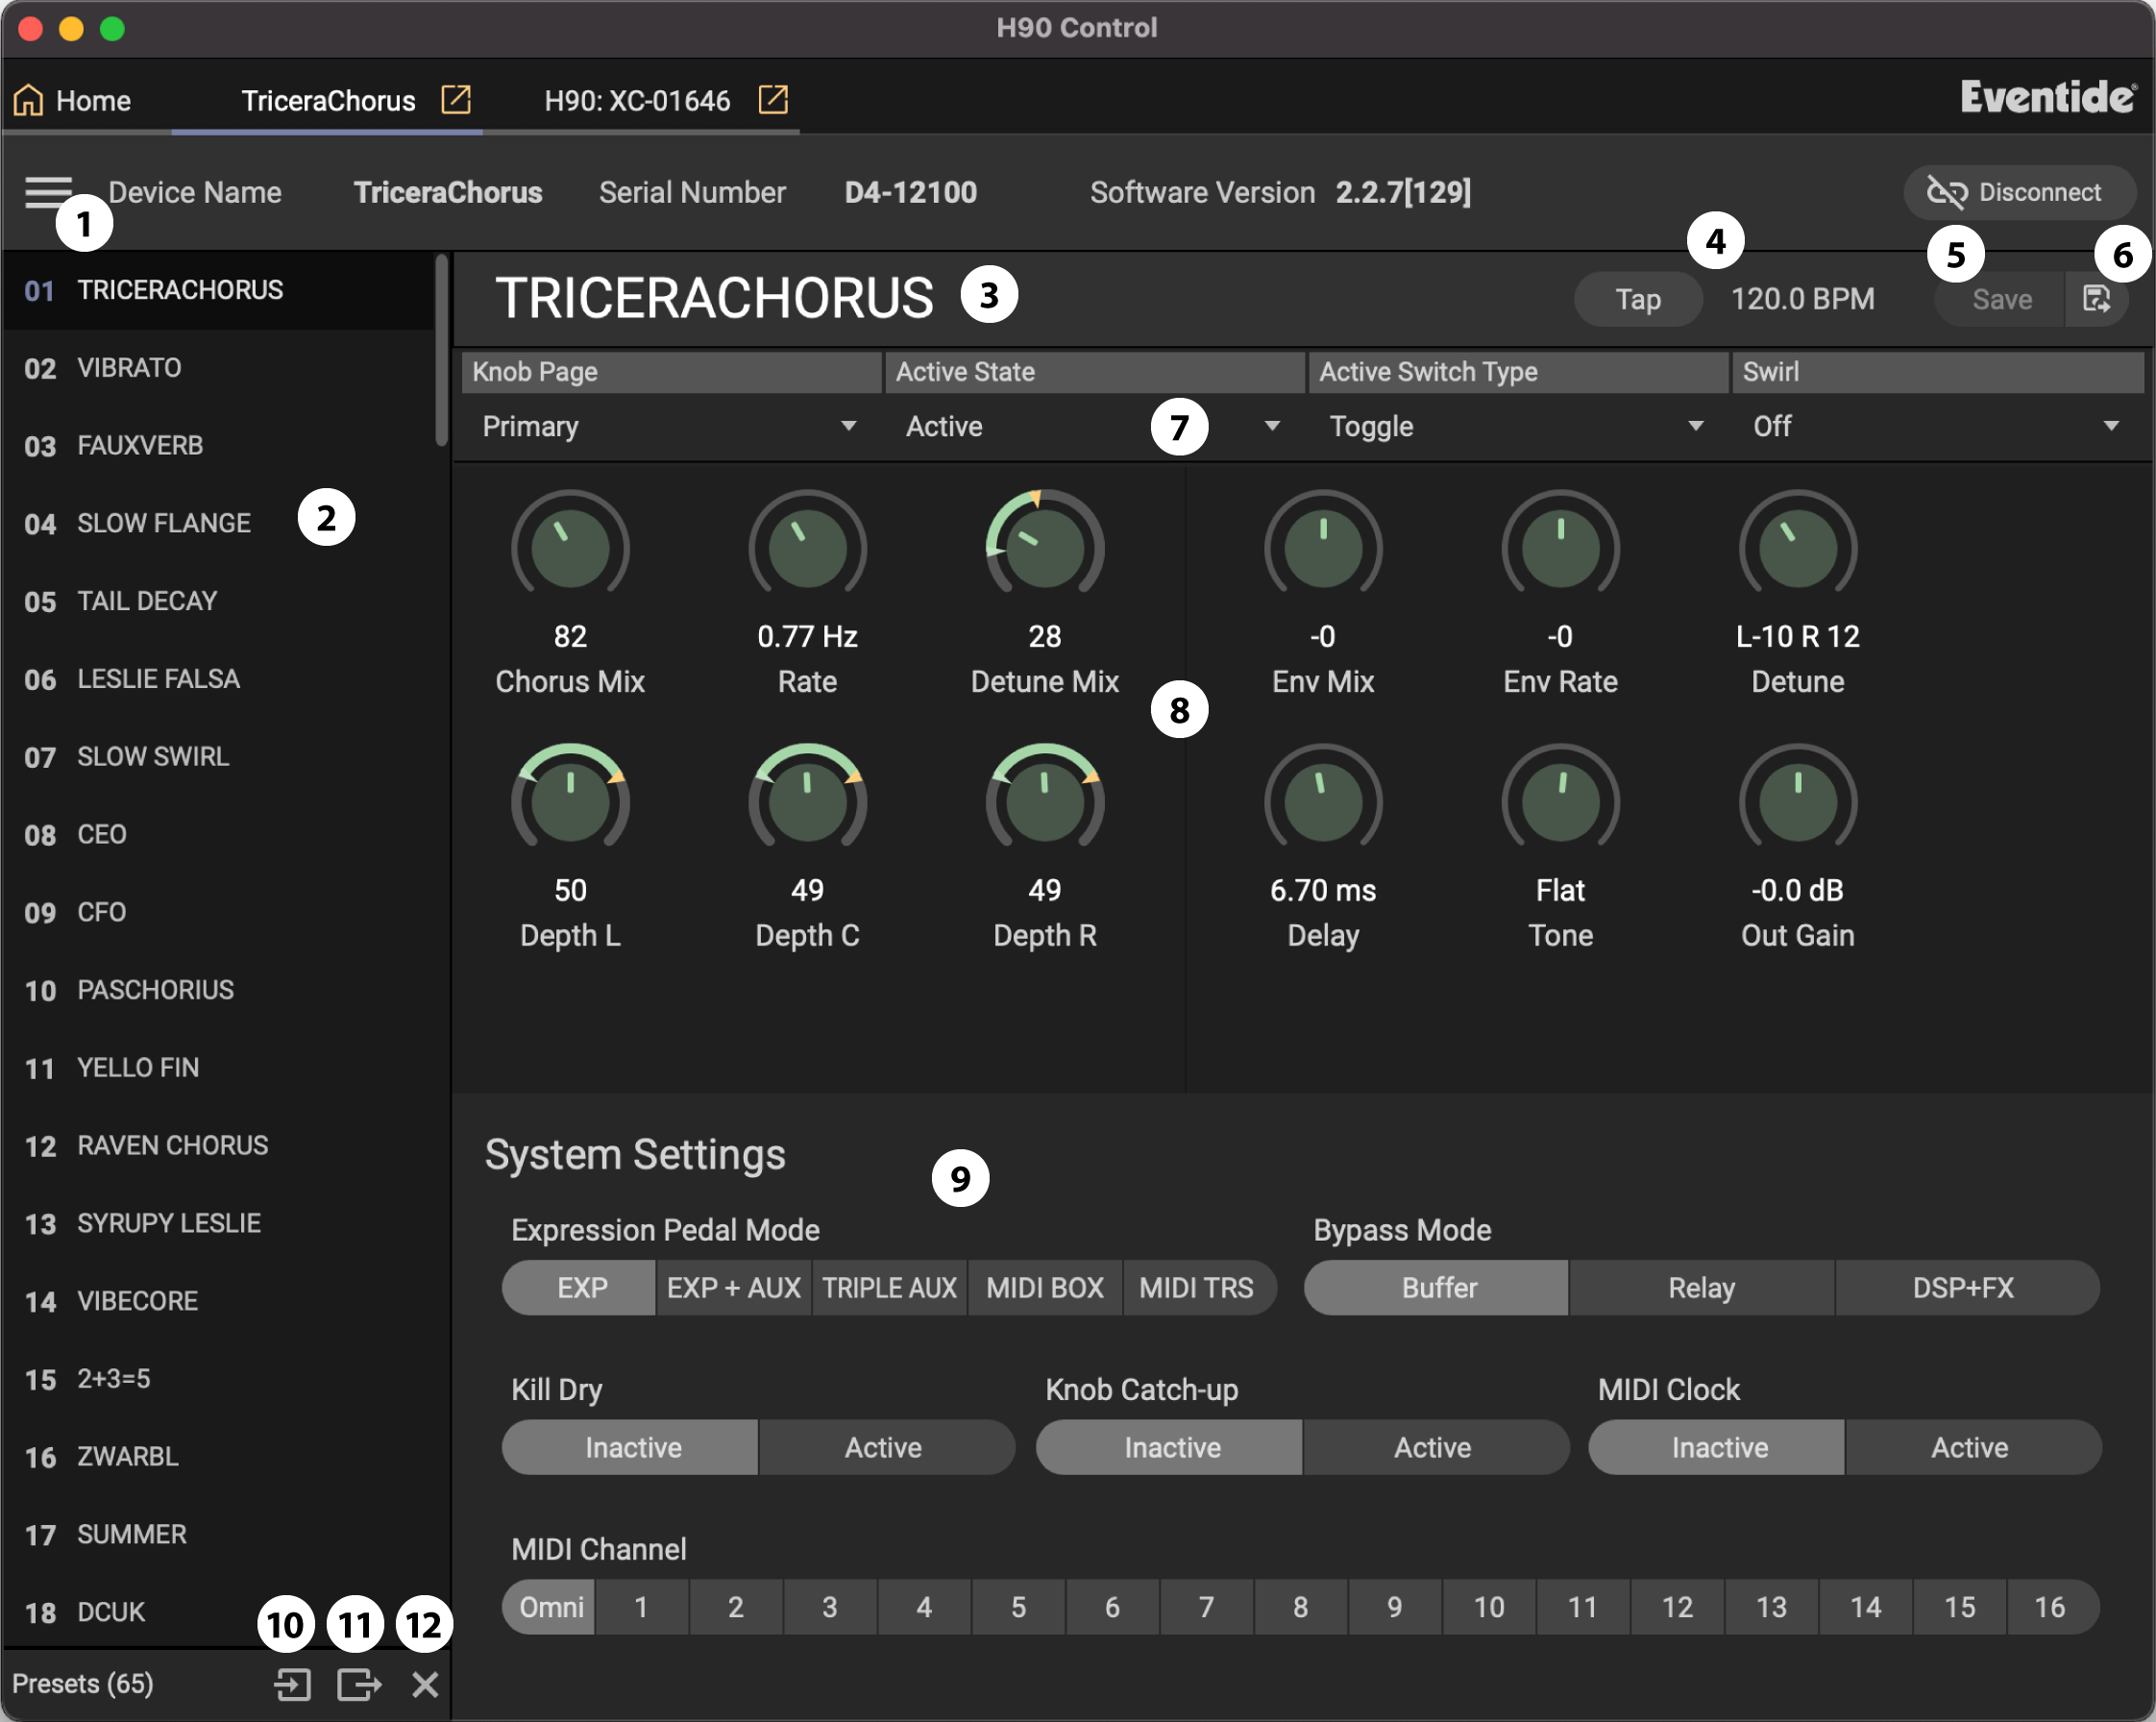Select MIDI TRS pedal mode

(1198, 1288)
